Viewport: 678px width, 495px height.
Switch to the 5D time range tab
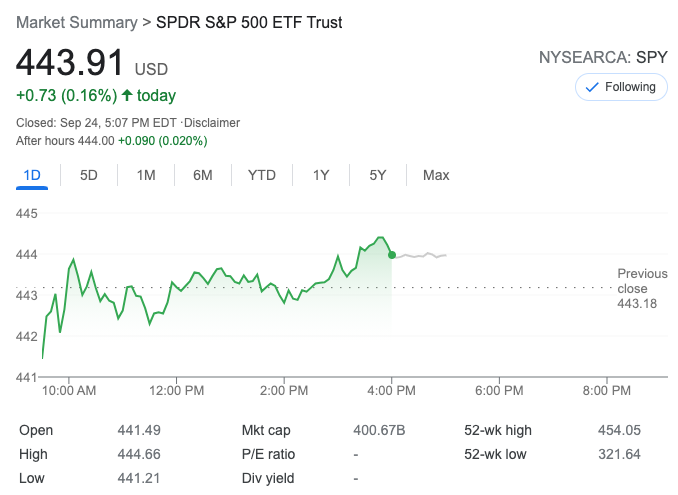pyautogui.click(x=89, y=175)
